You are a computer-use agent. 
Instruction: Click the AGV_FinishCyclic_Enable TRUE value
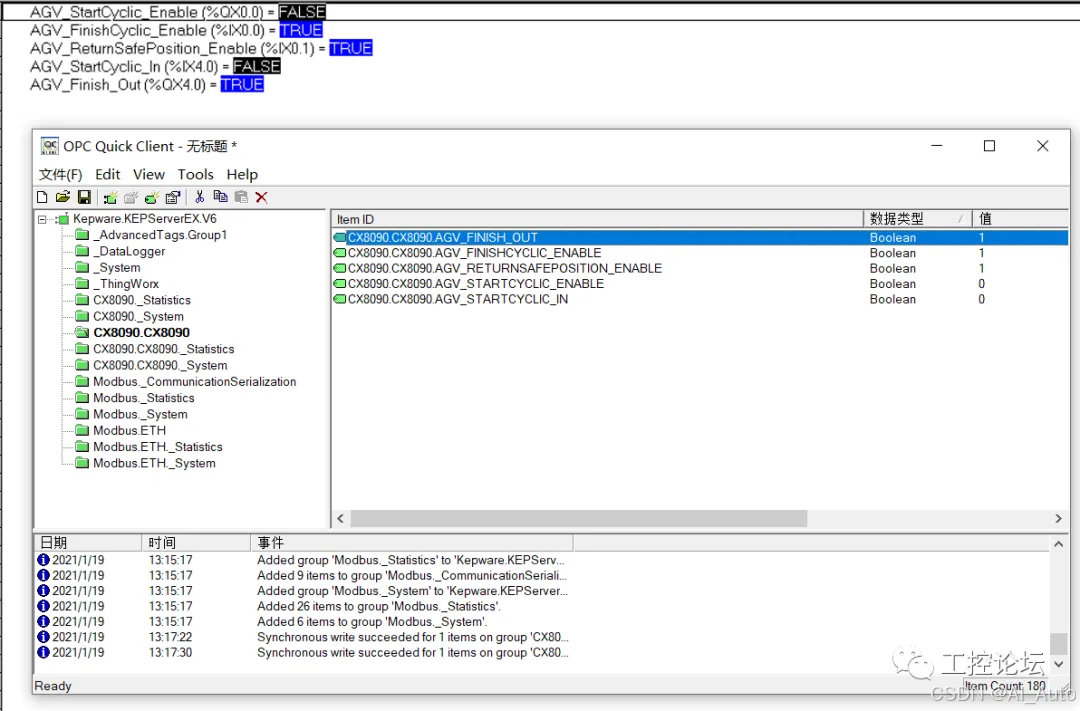pos(301,30)
